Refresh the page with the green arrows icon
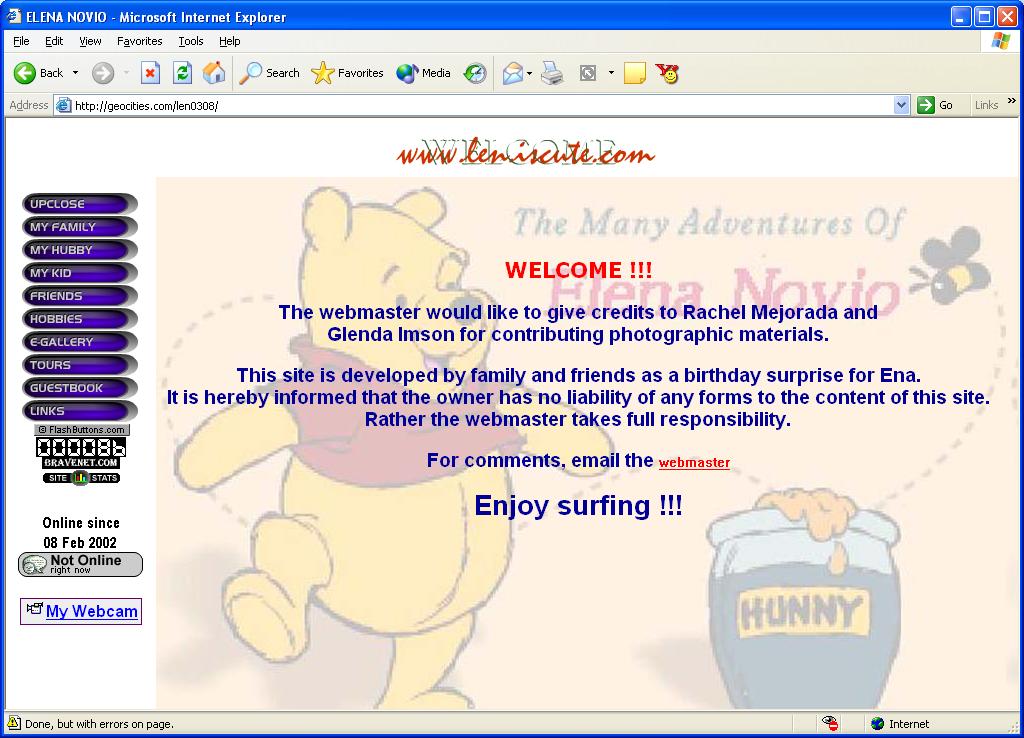The width and height of the screenshot is (1024, 738). [x=182, y=73]
